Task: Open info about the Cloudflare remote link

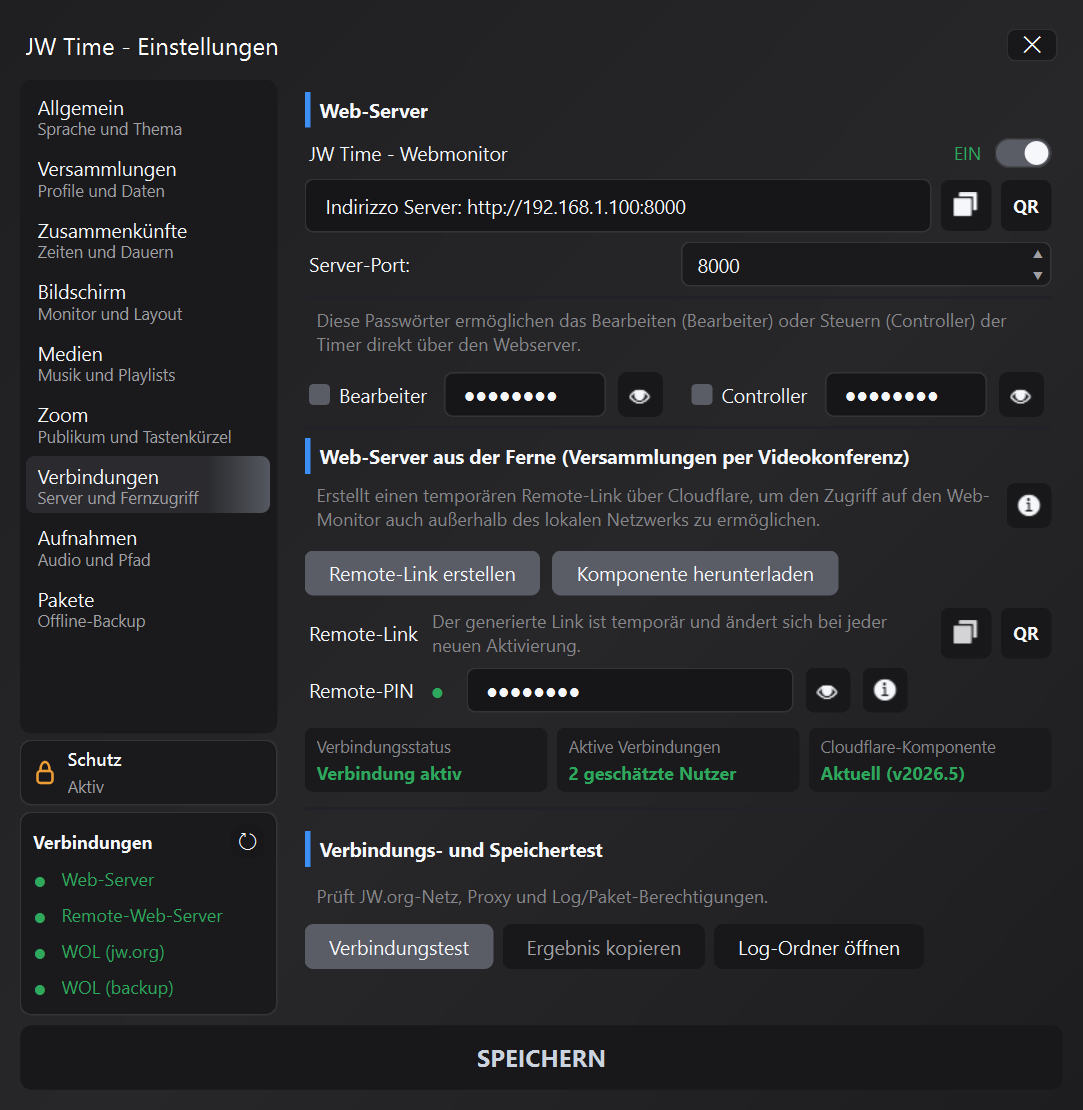Action: (1028, 505)
